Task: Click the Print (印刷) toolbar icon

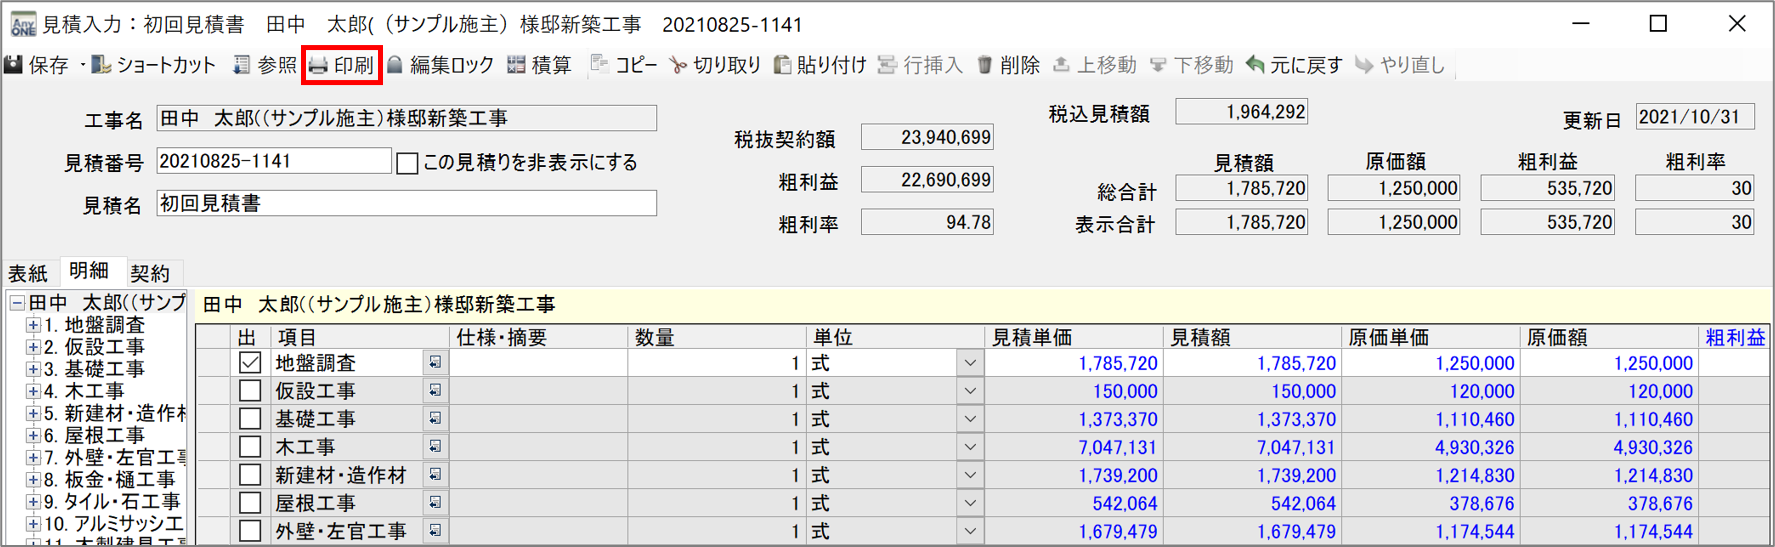Action: [x=319, y=66]
